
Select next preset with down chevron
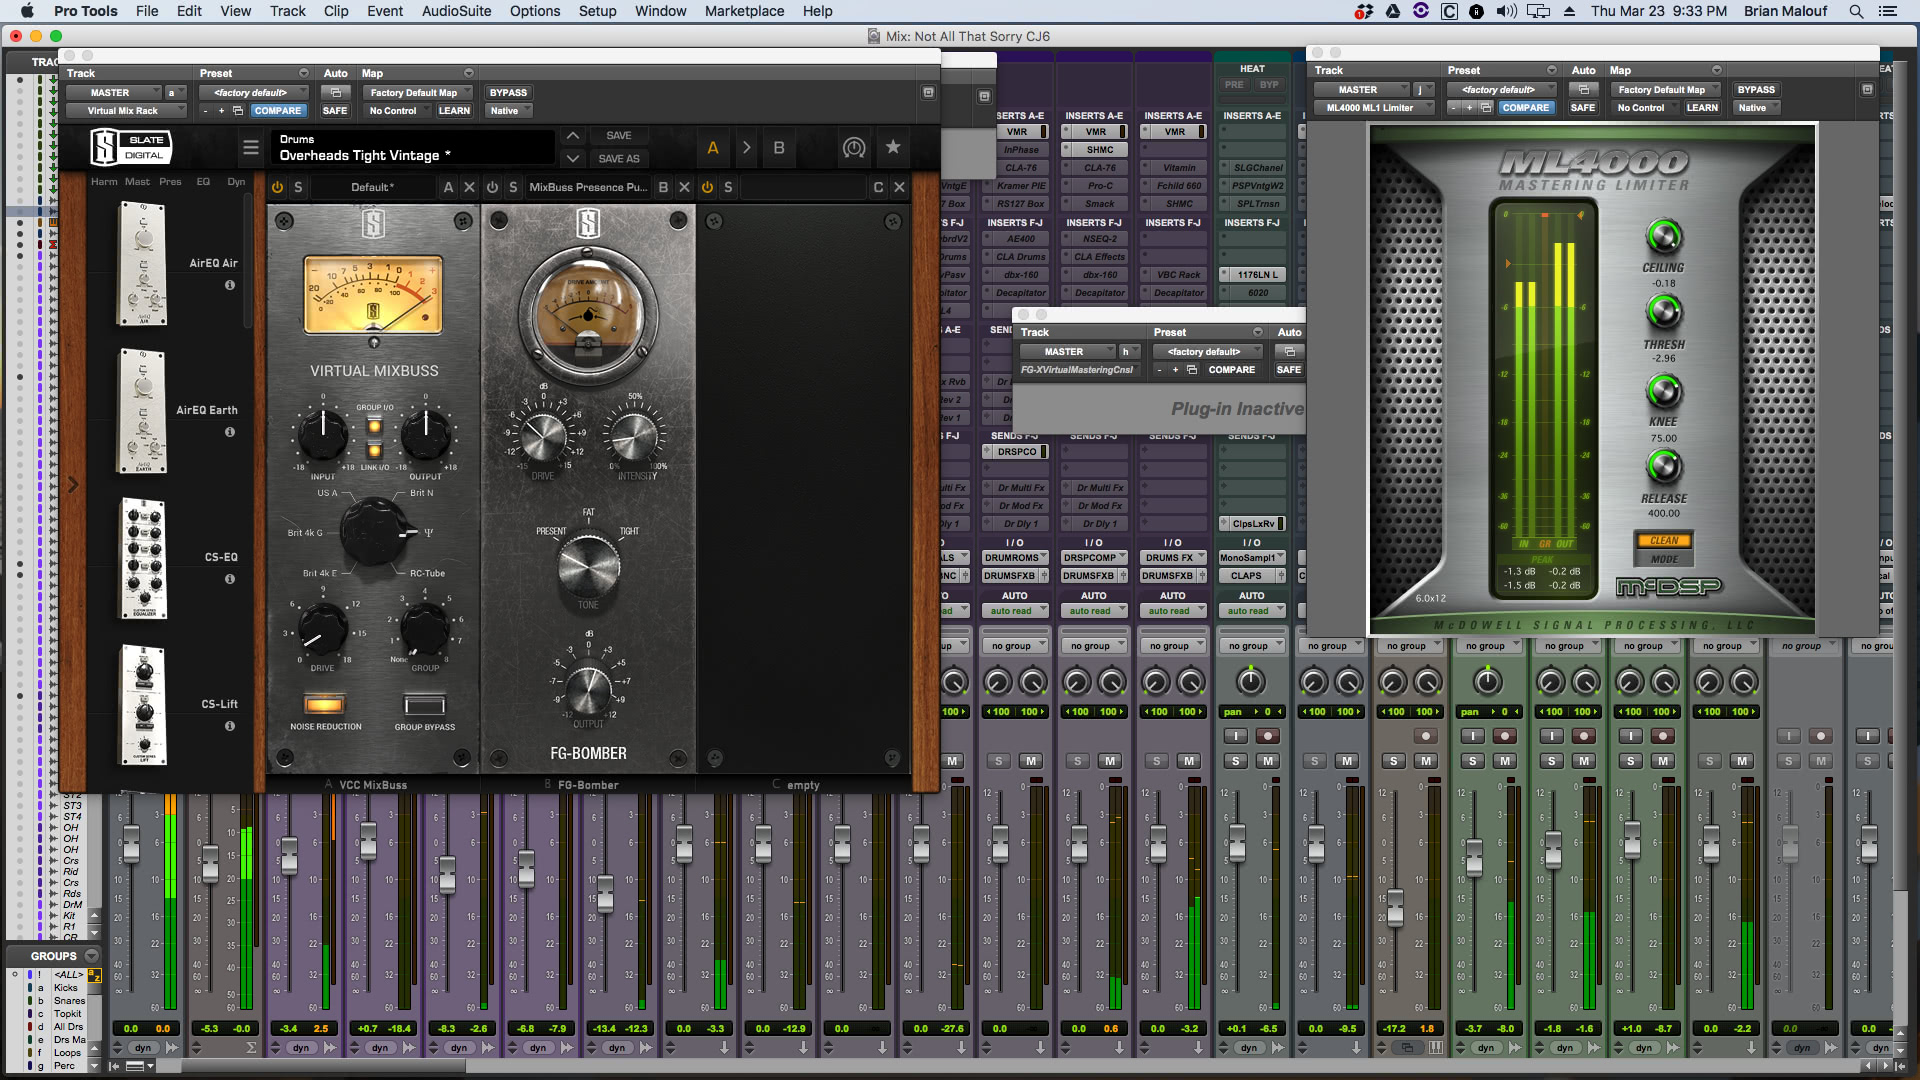coord(572,158)
